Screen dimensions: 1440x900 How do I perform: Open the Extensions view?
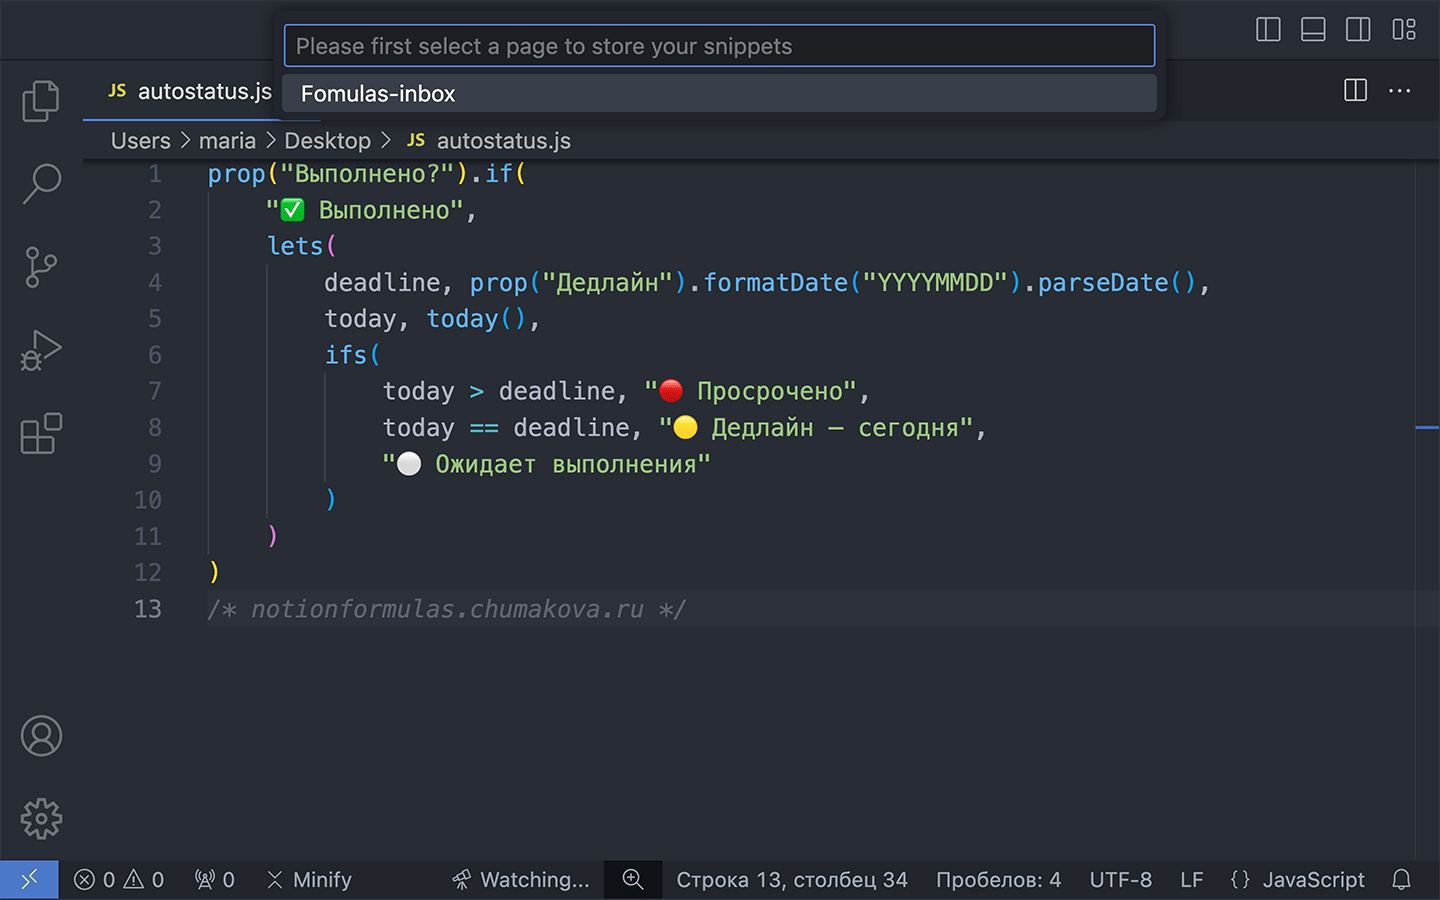click(x=41, y=434)
